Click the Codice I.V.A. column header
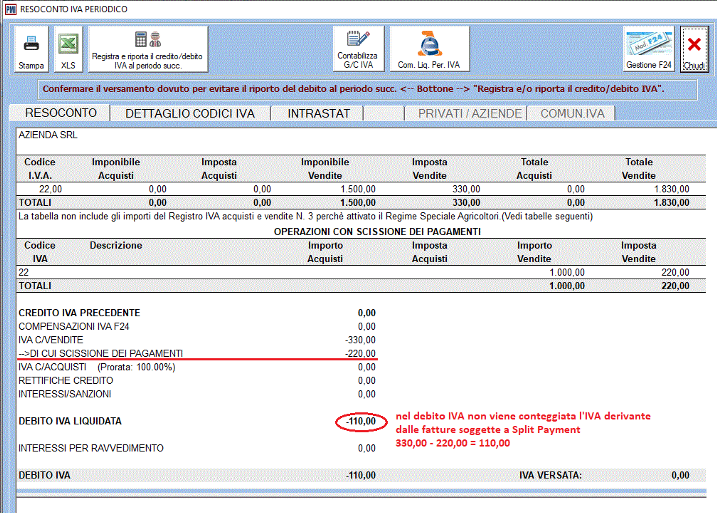 tap(39, 168)
